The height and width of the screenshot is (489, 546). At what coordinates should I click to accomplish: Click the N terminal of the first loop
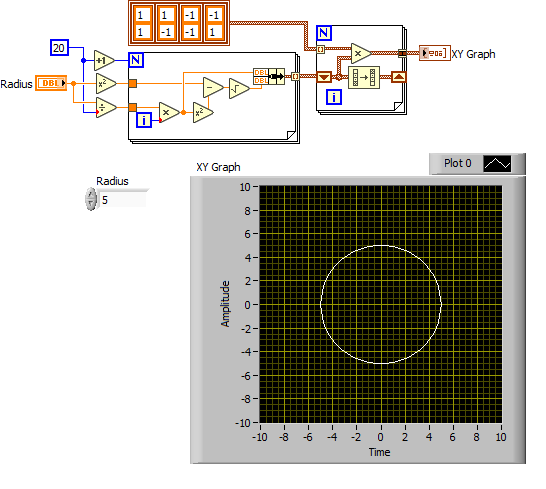[x=136, y=60]
